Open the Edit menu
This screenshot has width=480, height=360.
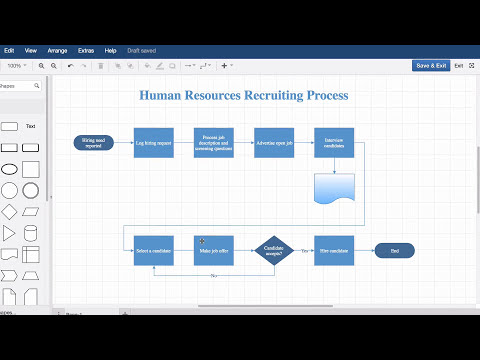coord(9,51)
